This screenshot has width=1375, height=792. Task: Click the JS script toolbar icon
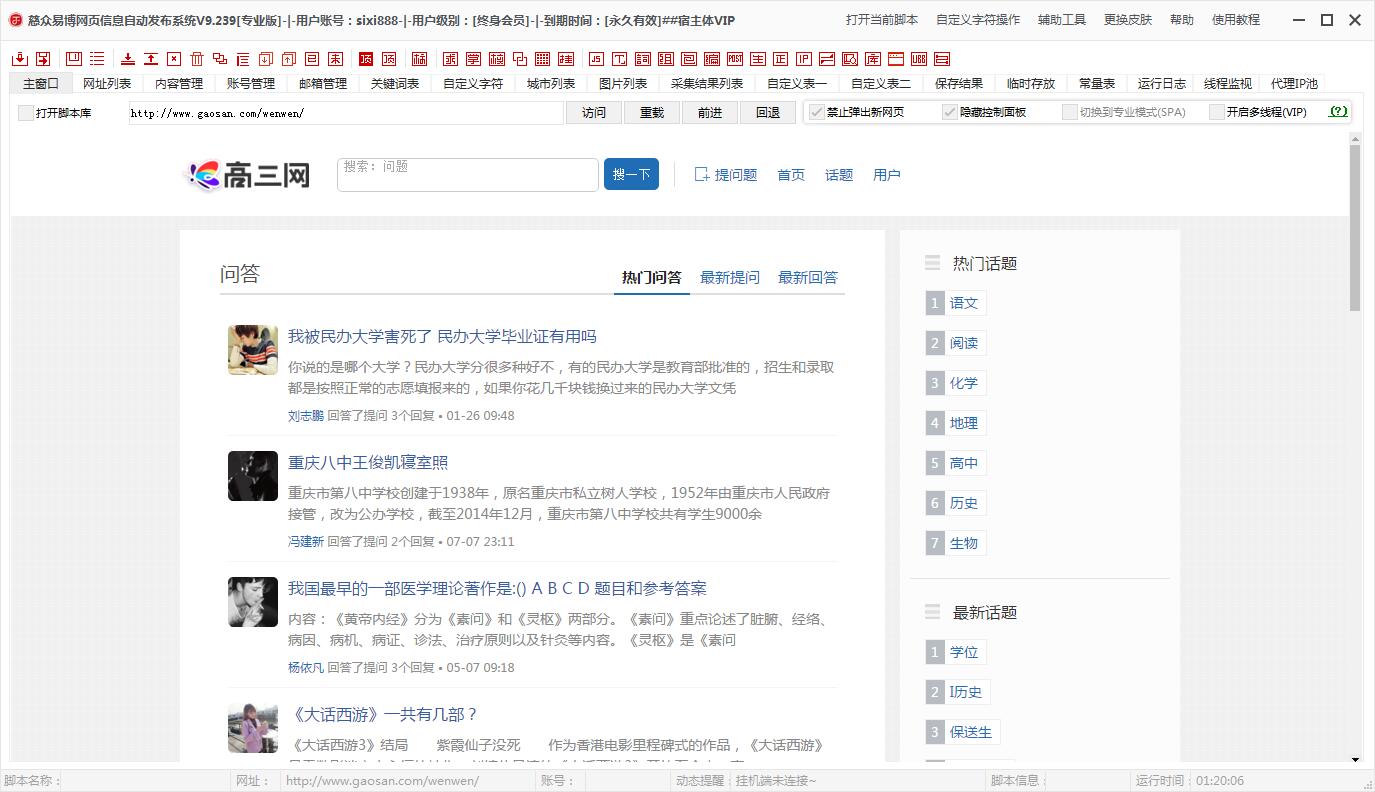coord(596,59)
